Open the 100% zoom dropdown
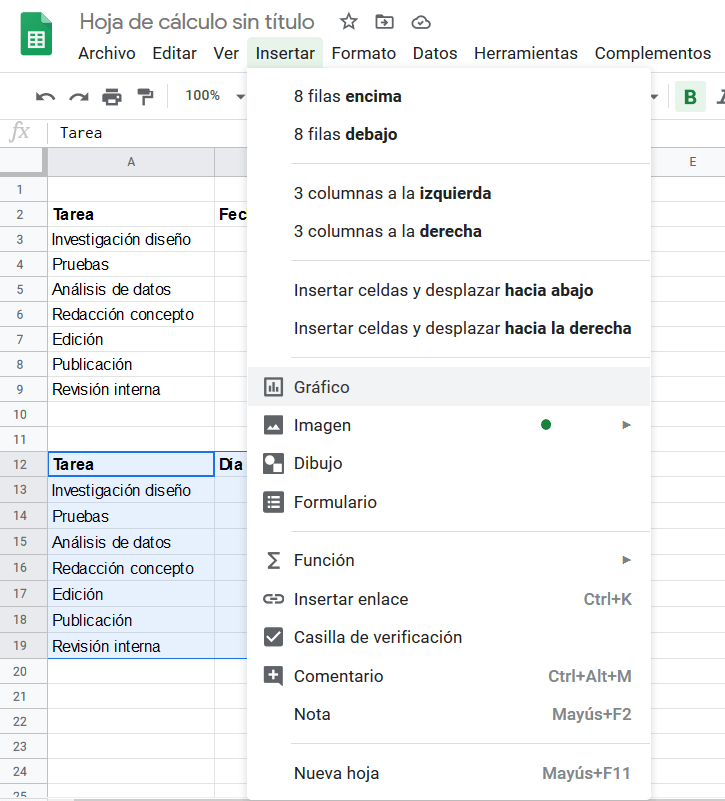The width and height of the screenshot is (725, 801). [x=215, y=96]
